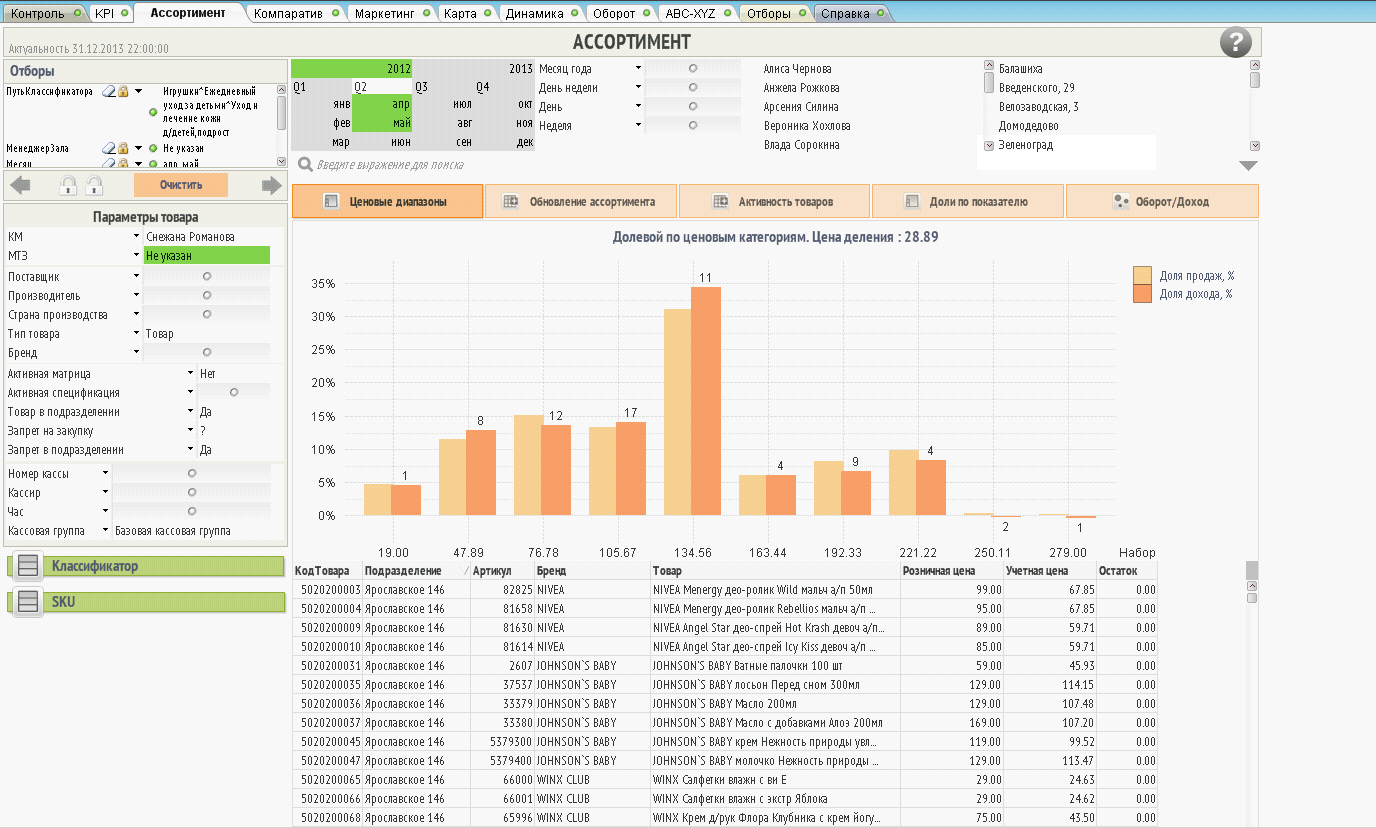
Task: Select year 2012 in the calendar
Action: (352, 69)
